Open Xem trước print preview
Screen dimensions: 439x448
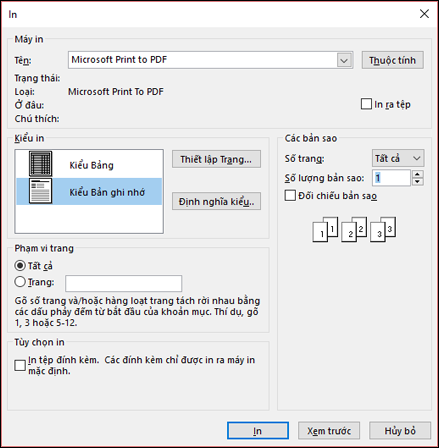(329, 431)
